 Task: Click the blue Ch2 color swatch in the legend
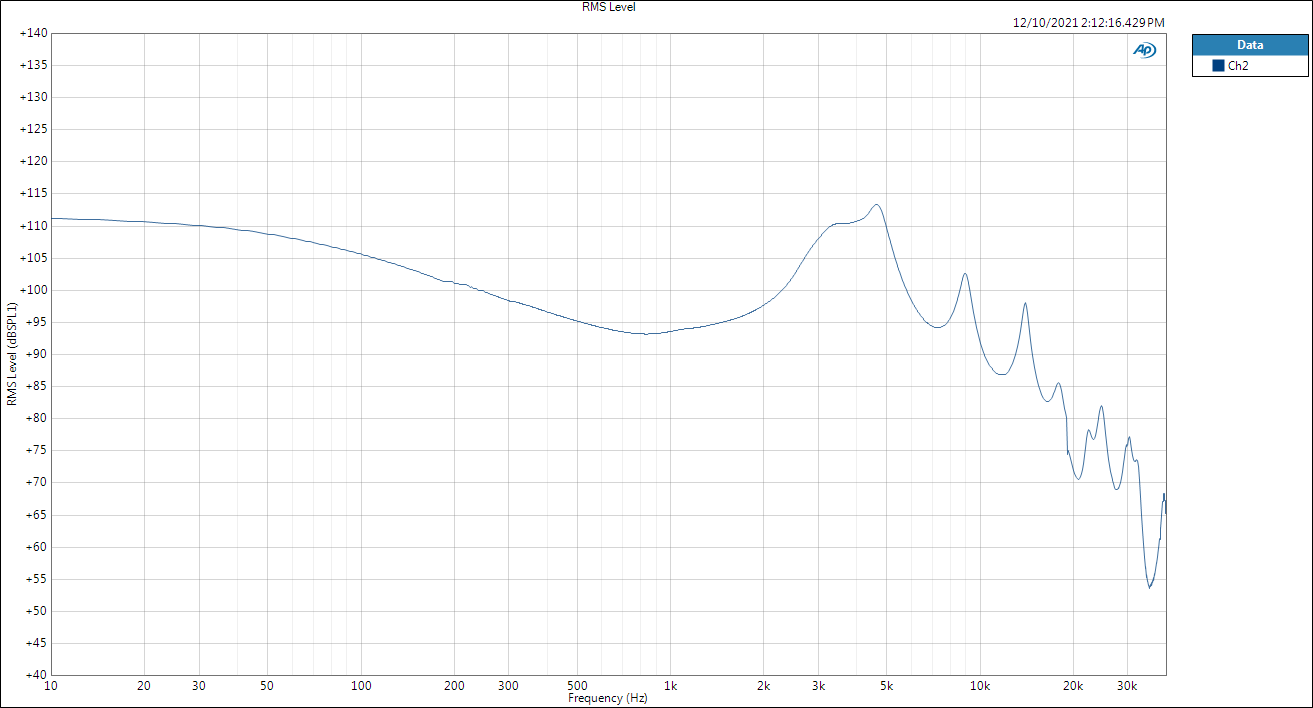(1218, 66)
